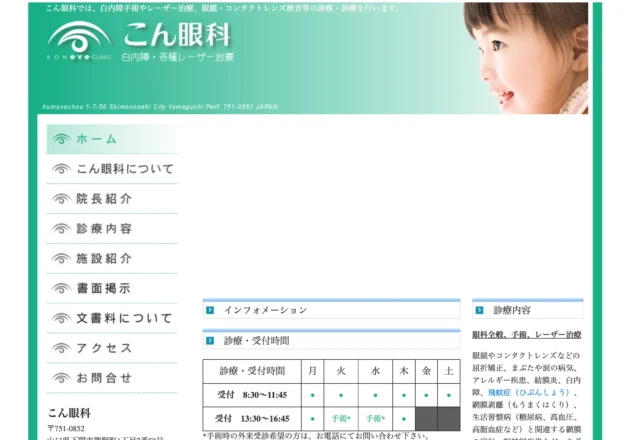The width and height of the screenshot is (630, 440).
Task: Click the 受付 8:30〜11:45 table cell
Action: (x=252, y=395)
